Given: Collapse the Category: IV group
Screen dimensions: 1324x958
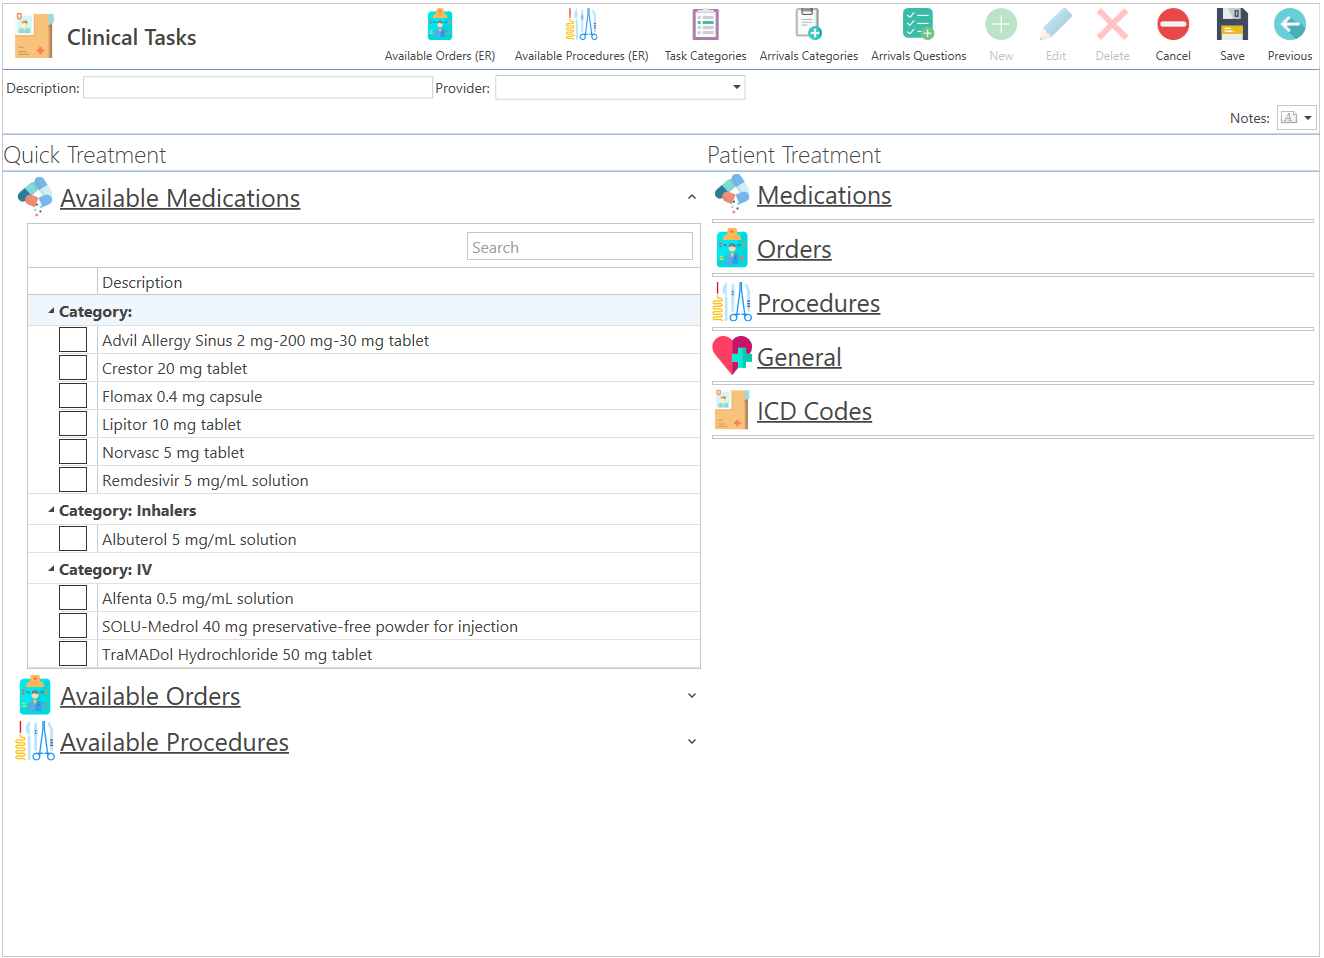Looking at the screenshot, I should coord(51,569).
